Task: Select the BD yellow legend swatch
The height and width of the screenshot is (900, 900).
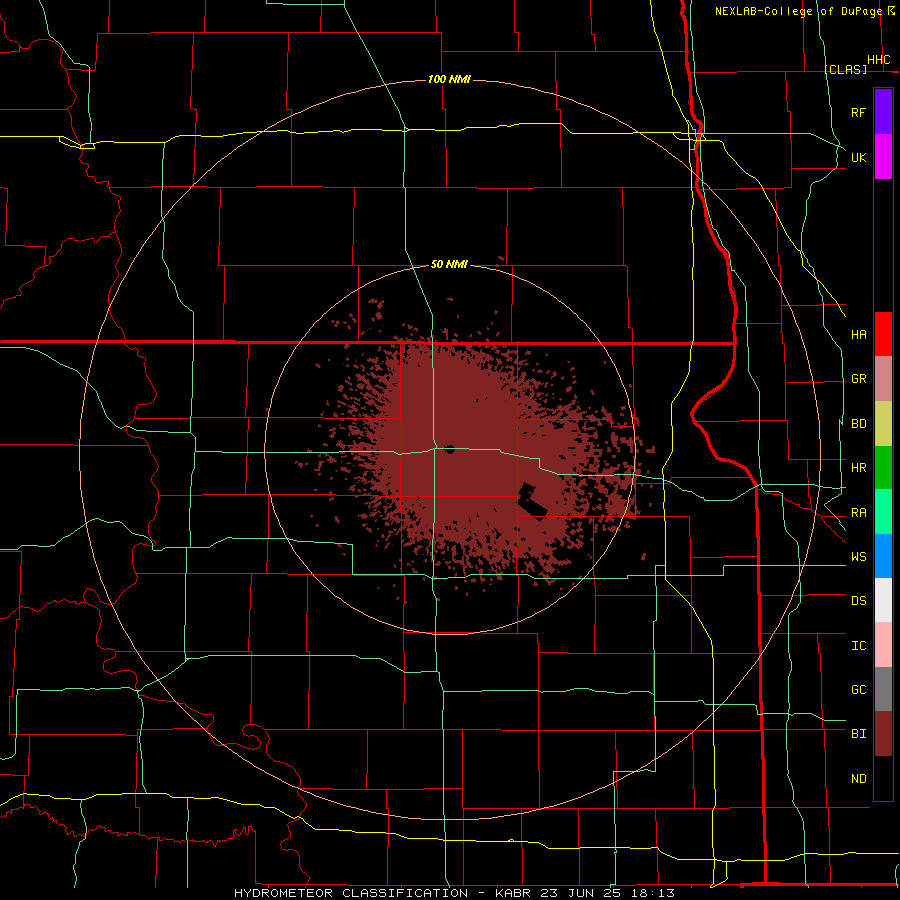Action: click(x=883, y=424)
